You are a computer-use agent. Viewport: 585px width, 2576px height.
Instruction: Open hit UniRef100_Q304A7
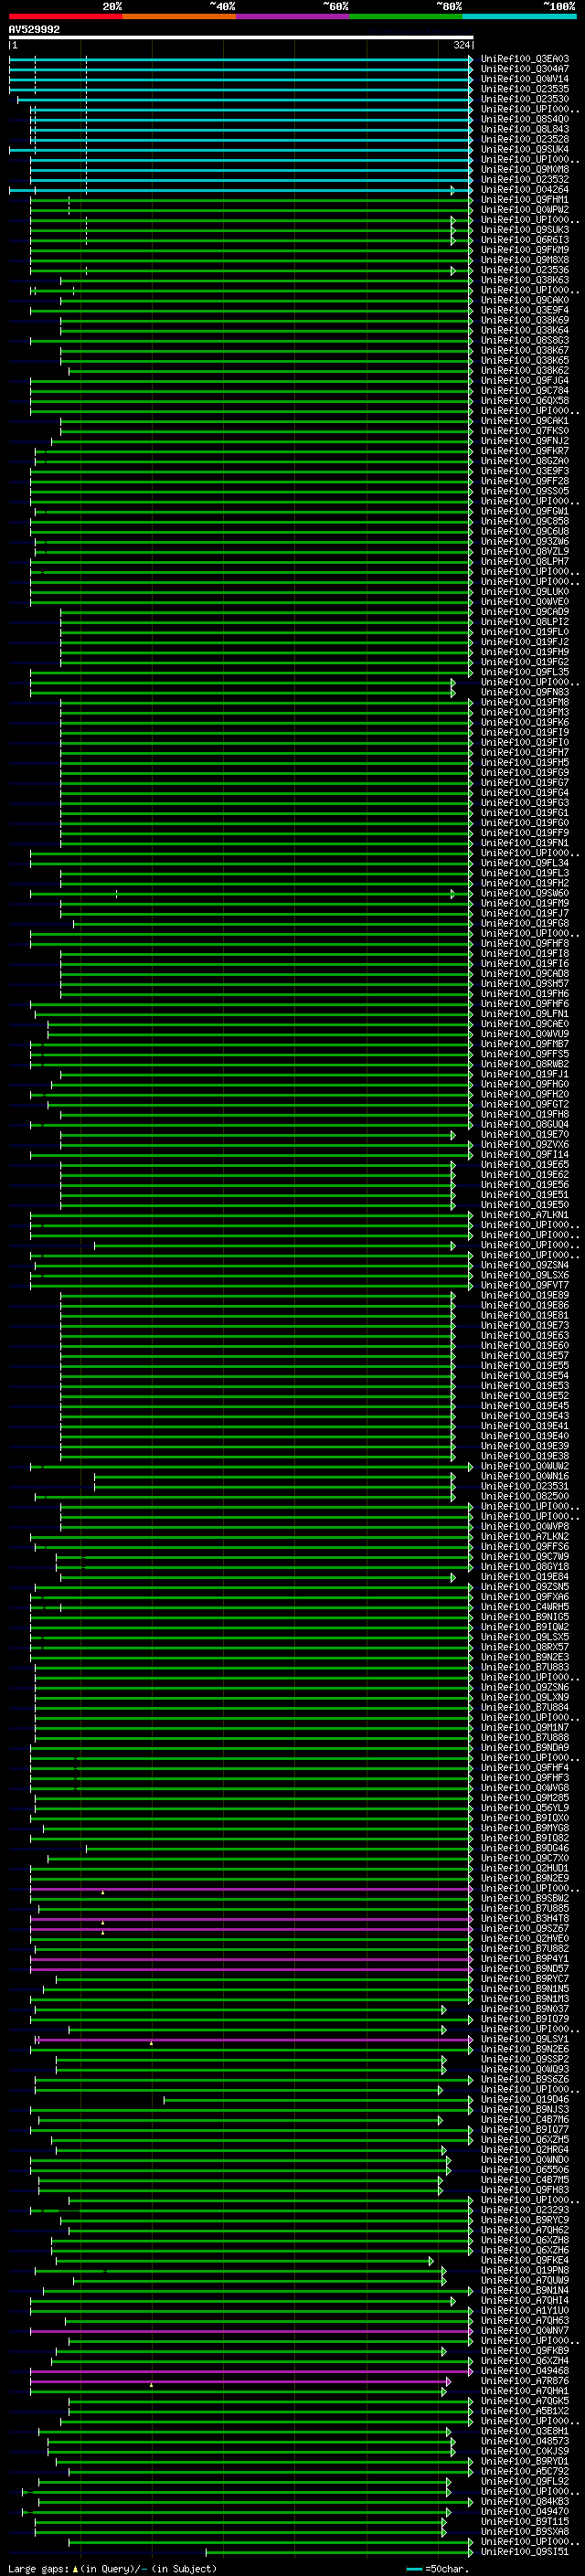click(524, 69)
